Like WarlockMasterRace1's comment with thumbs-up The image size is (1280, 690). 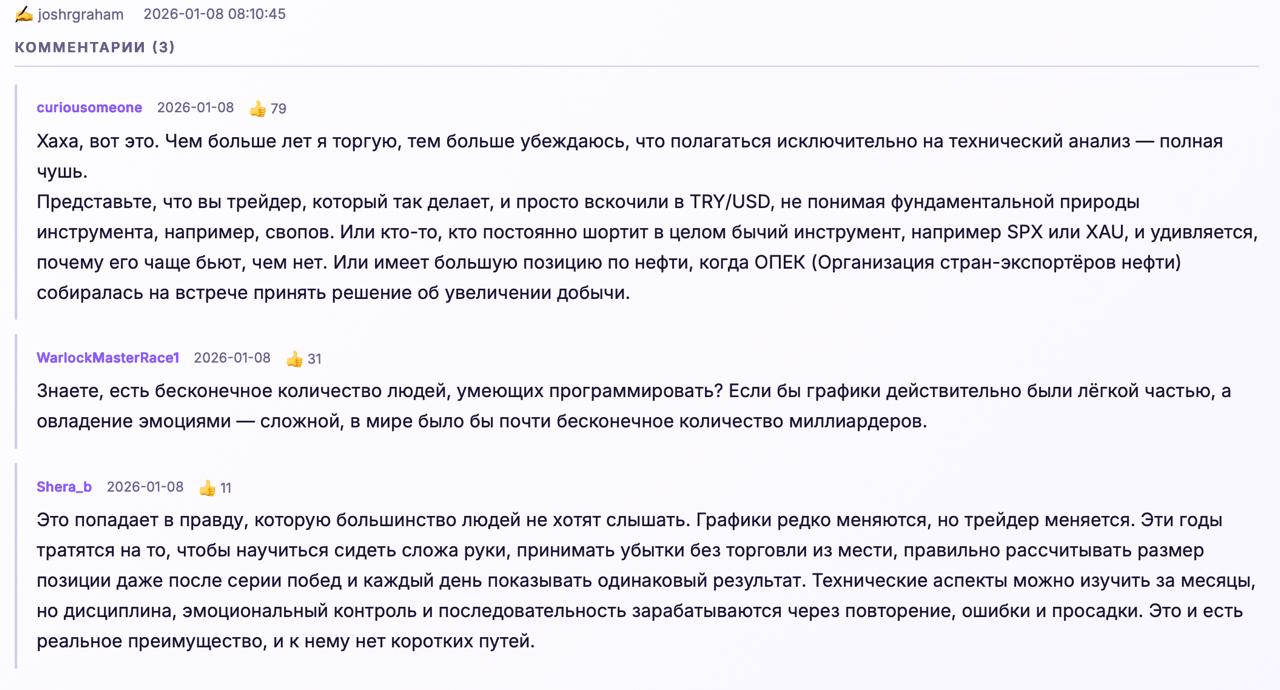click(x=294, y=358)
